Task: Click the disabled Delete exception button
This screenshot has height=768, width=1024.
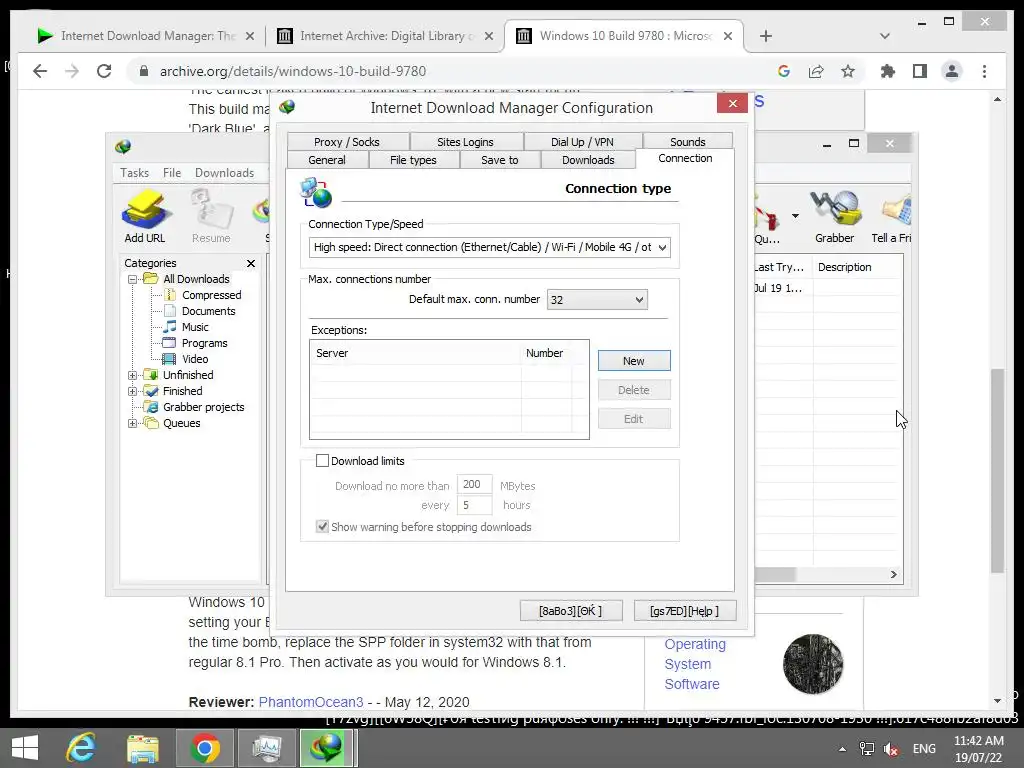Action: [633, 390]
